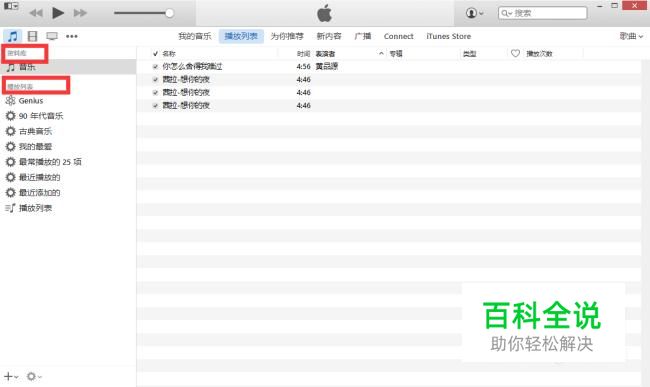650x387 pixels.
Task: Select the Movies film icon
Action: (x=32, y=36)
